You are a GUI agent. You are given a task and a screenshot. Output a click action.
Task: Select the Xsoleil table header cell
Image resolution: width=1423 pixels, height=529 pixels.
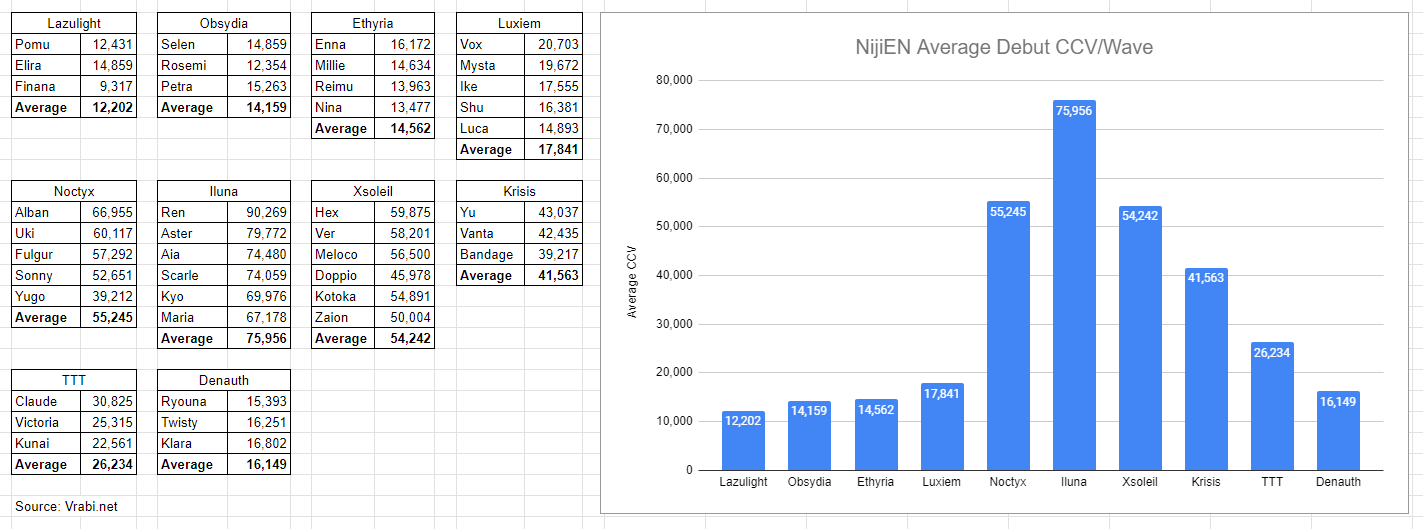point(373,191)
